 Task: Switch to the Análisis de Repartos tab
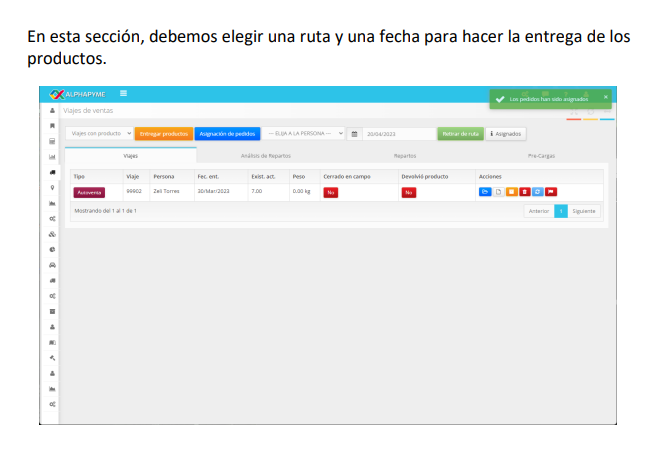click(264, 156)
